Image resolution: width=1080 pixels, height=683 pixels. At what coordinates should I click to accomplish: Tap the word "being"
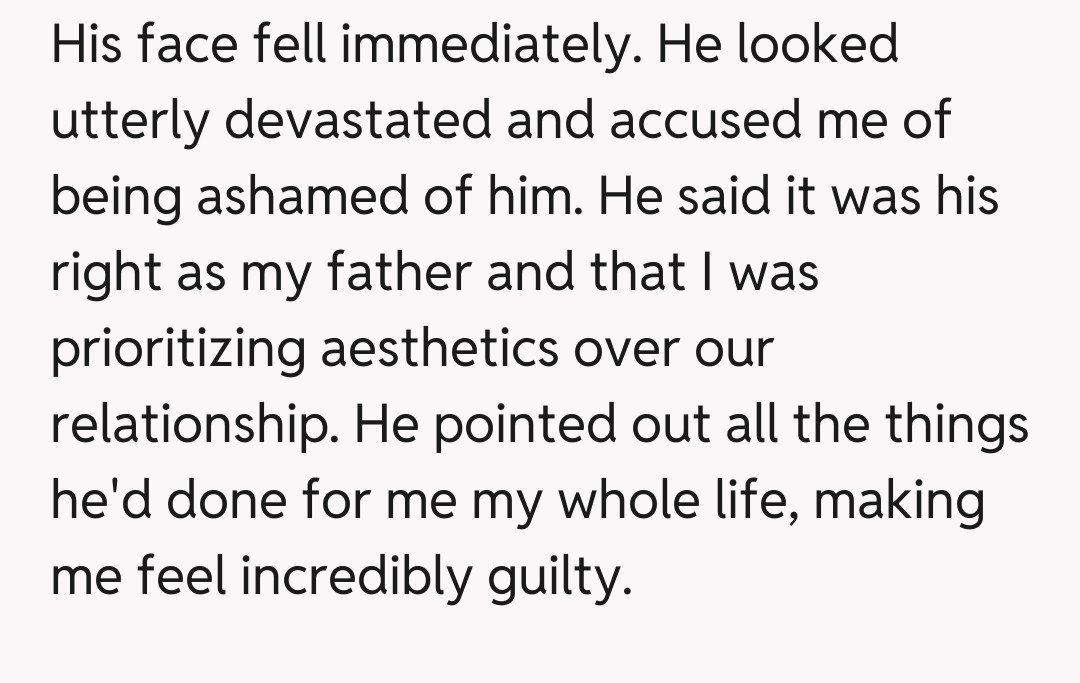point(115,199)
